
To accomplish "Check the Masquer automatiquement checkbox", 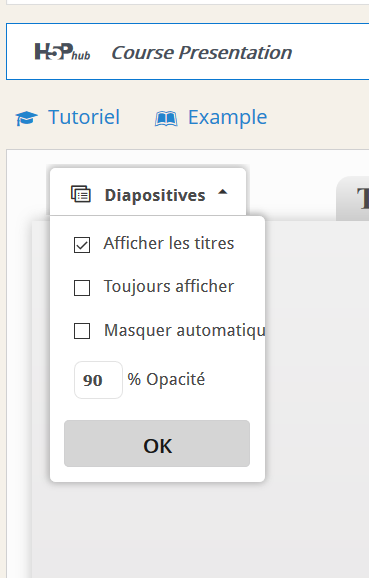I will coord(82,331).
